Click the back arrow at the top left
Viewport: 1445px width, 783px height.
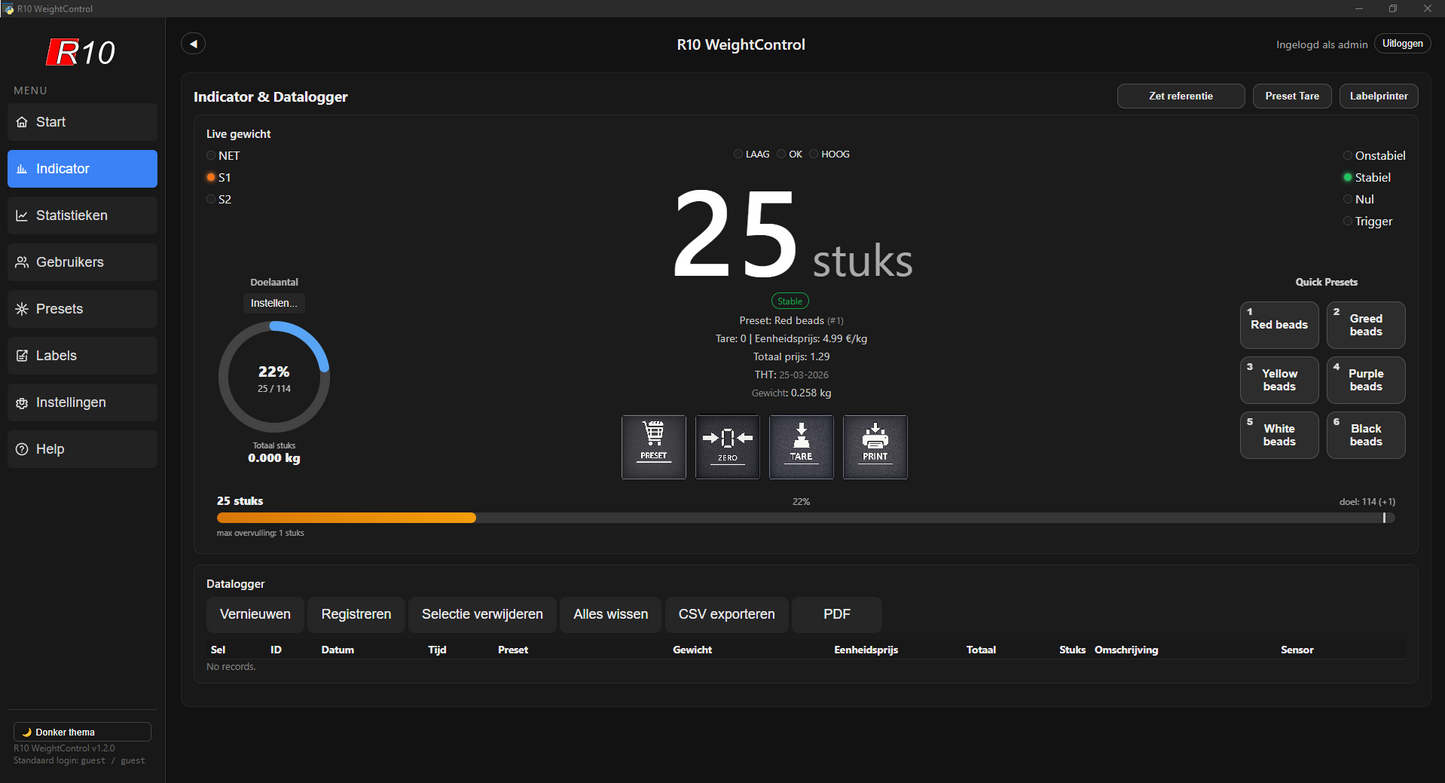click(x=192, y=43)
